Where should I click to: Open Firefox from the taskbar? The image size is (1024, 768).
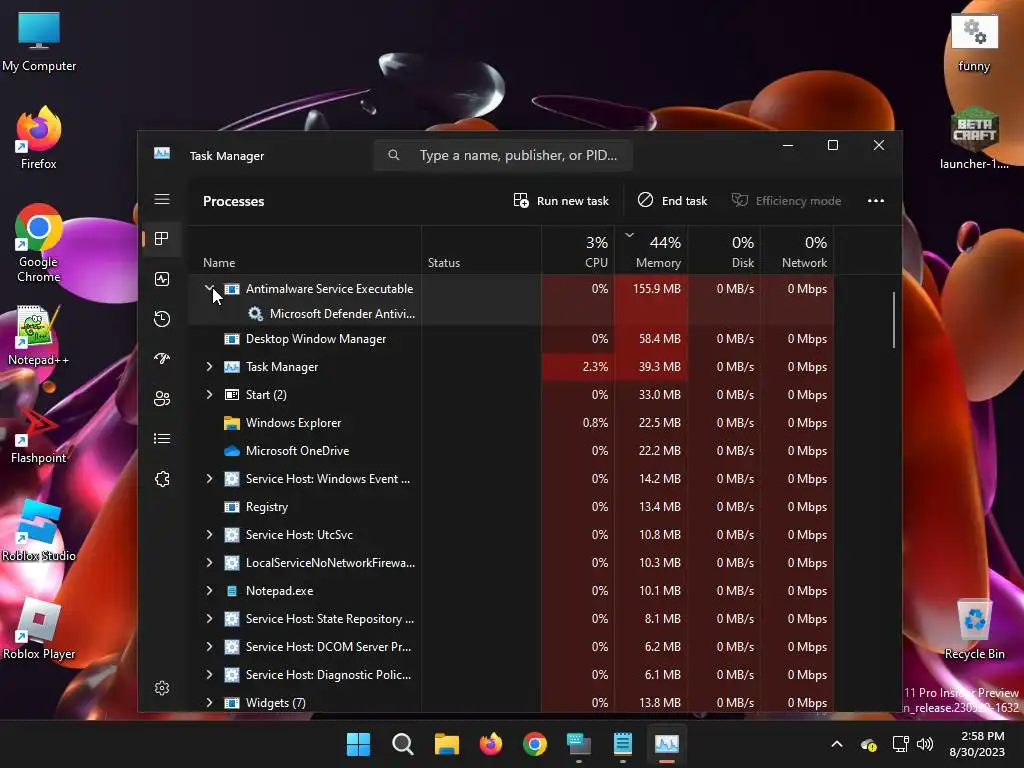point(490,744)
